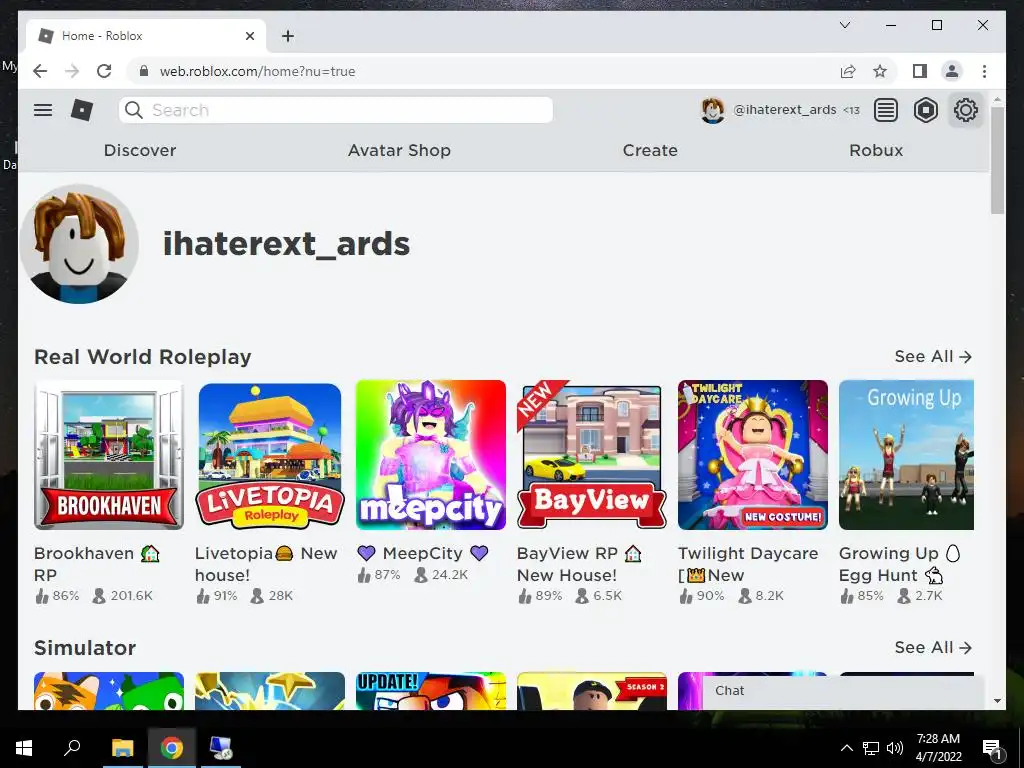Open the Growing Up game thumbnail

pos(906,455)
